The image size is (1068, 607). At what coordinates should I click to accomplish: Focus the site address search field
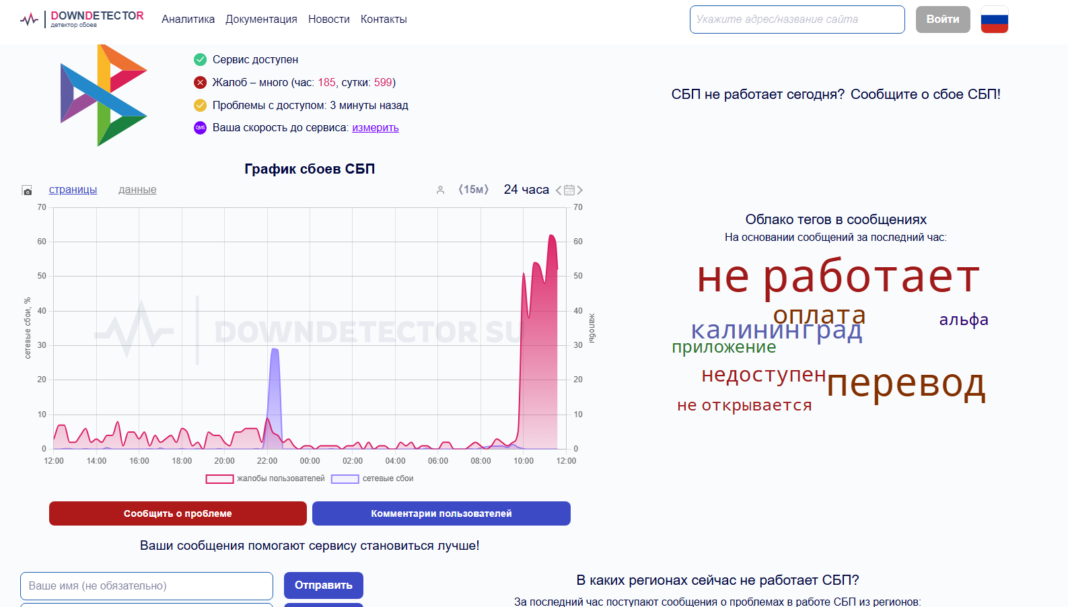coord(796,19)
